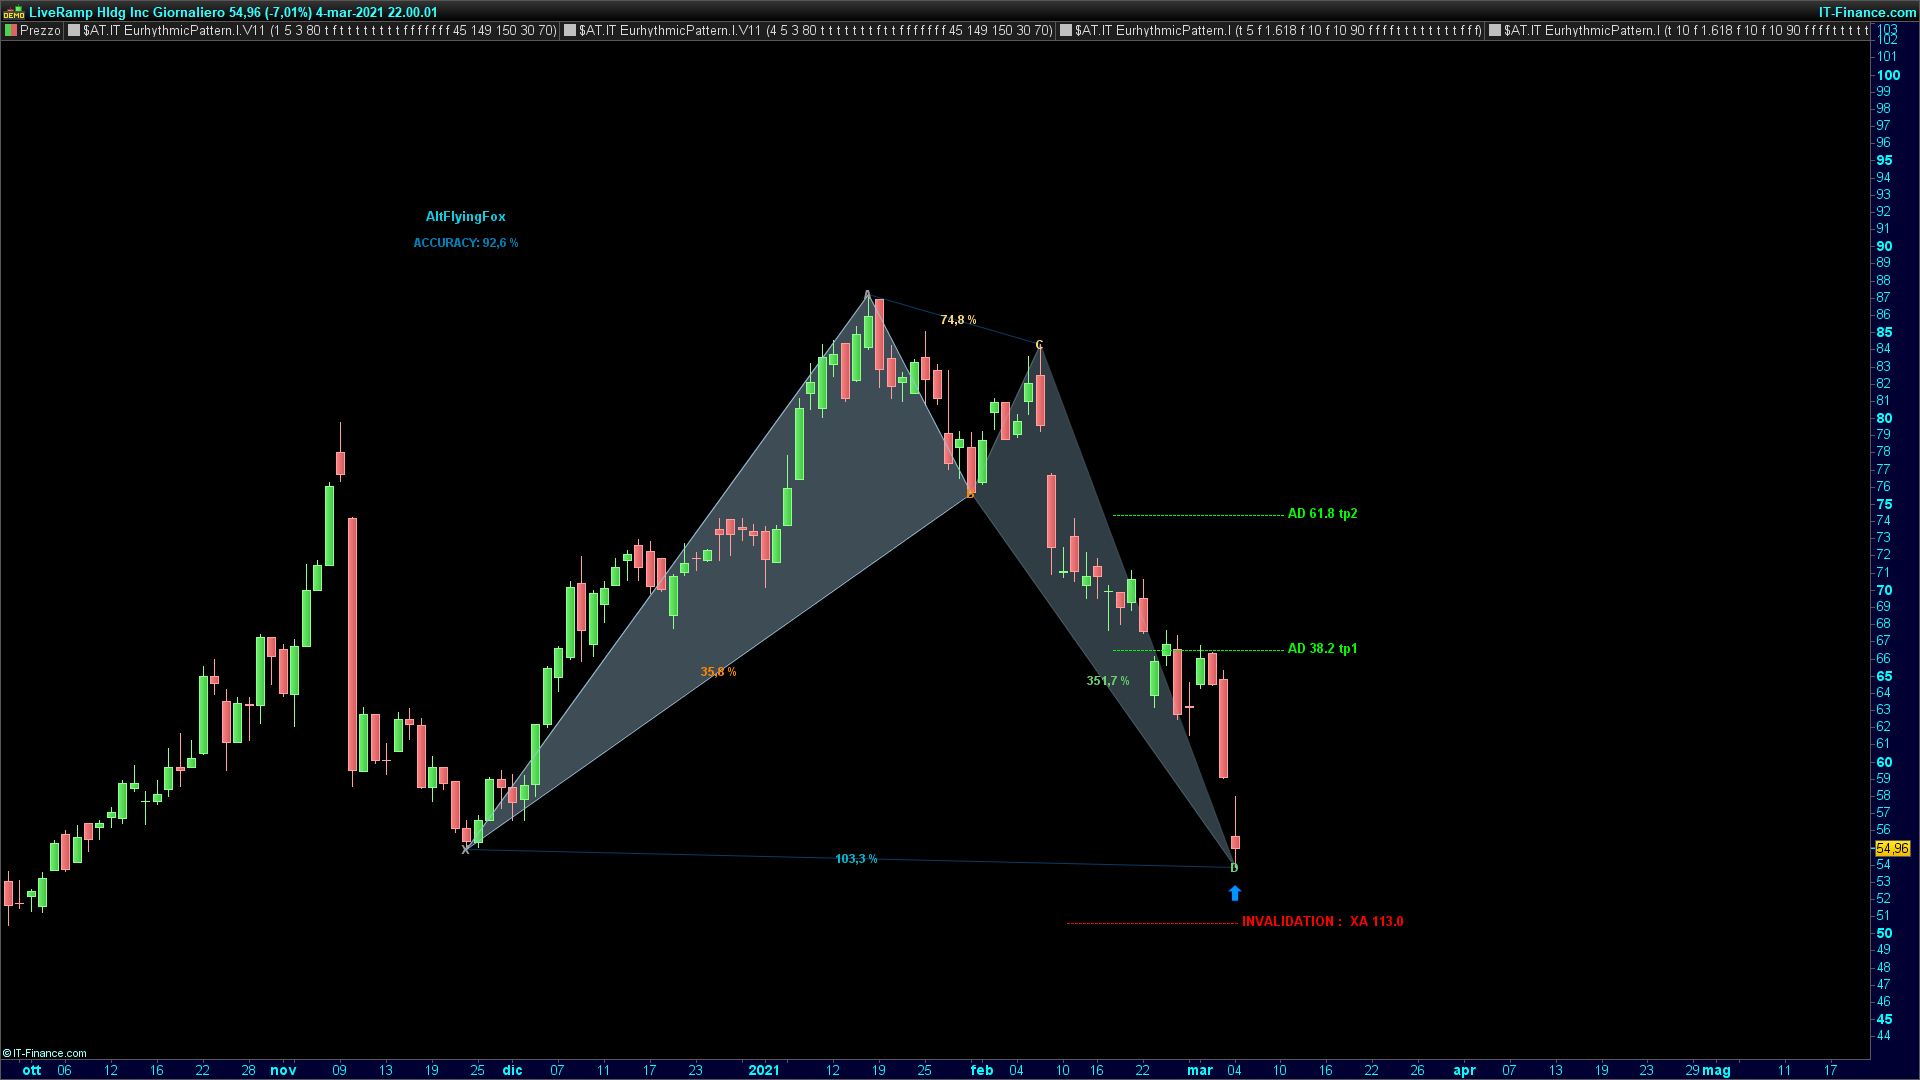The image size is (1920, 1080).
Task: Select the AD 61.8 tp2 target label
Action: 1322,514
